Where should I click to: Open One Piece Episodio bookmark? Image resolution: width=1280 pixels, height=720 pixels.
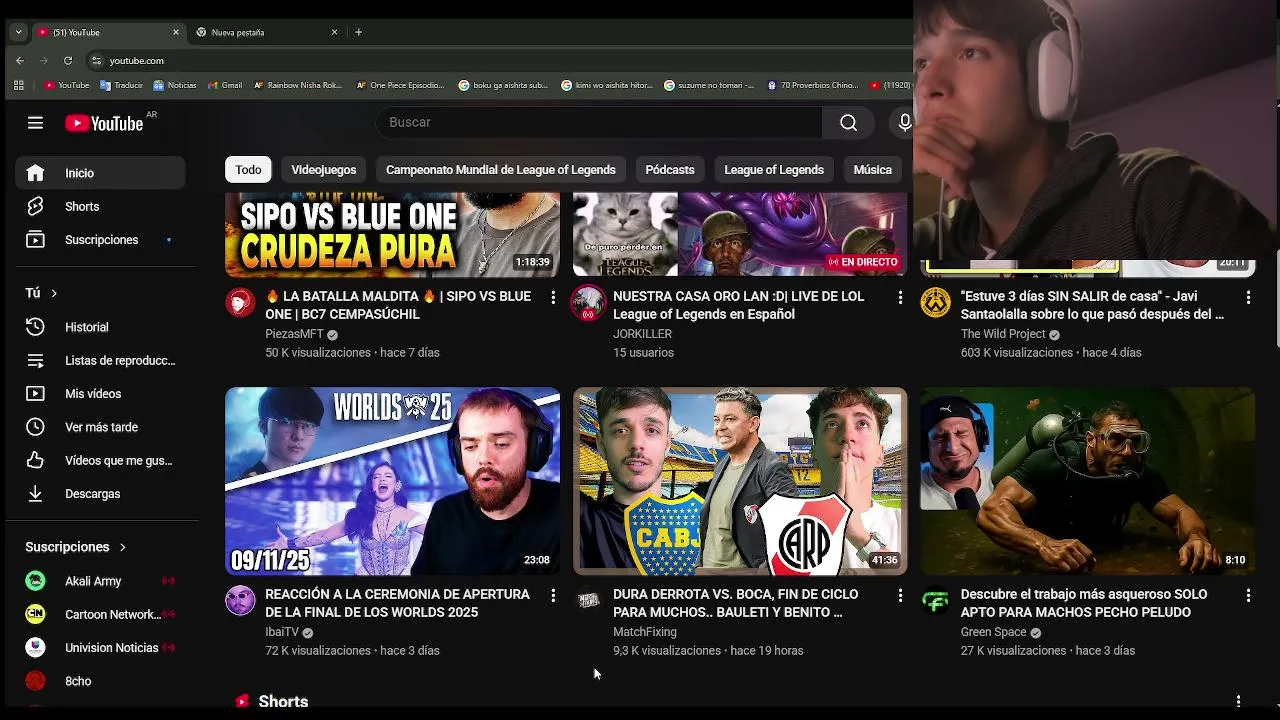point(400,85)
